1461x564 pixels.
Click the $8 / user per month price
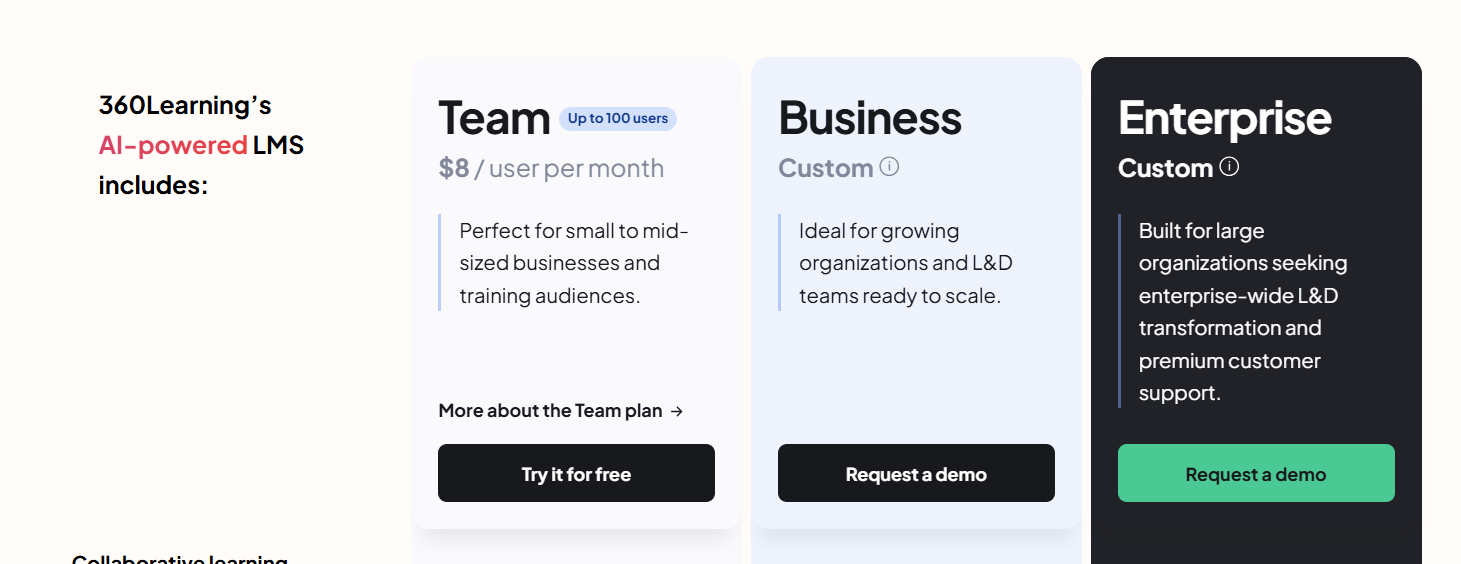click(x=551, y=168)
